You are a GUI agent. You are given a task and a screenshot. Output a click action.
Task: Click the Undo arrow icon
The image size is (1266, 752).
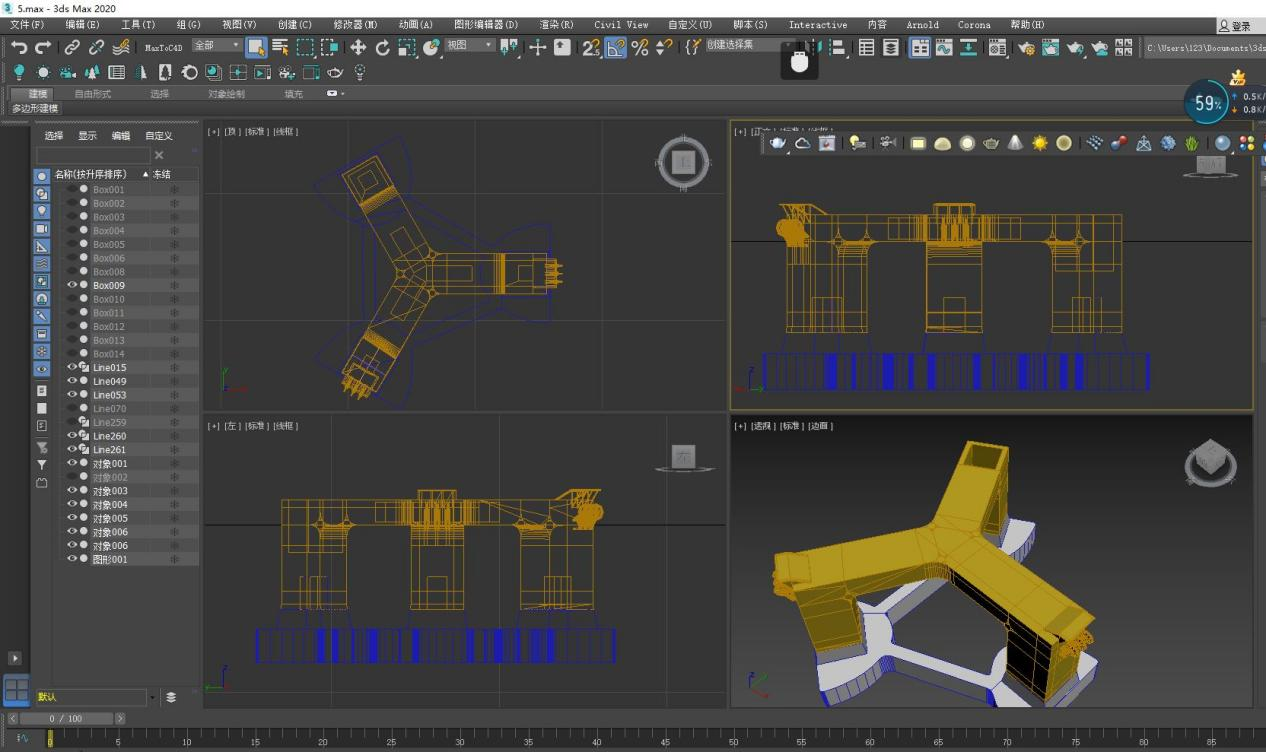tap(19, 47)
